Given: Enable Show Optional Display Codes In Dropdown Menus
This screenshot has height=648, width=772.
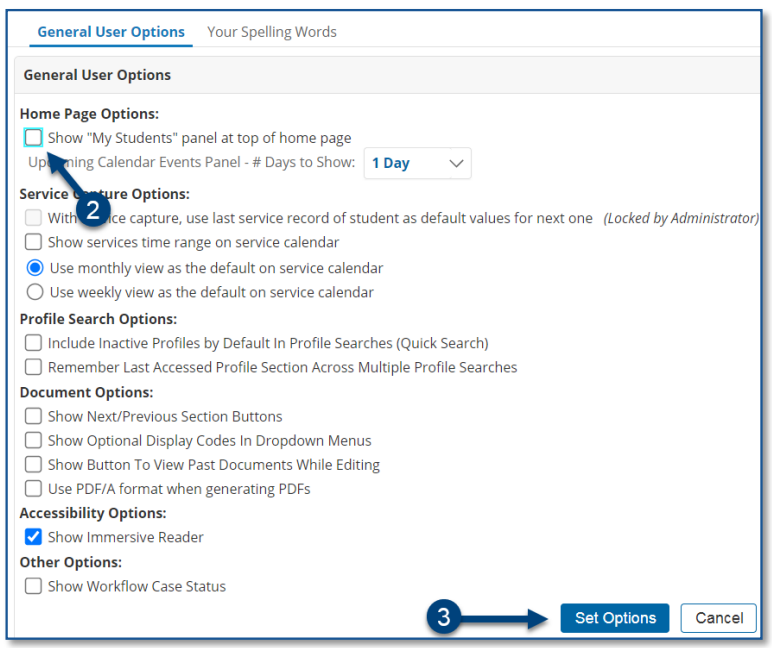Looking at the screenshot, I should coord(33,440).
